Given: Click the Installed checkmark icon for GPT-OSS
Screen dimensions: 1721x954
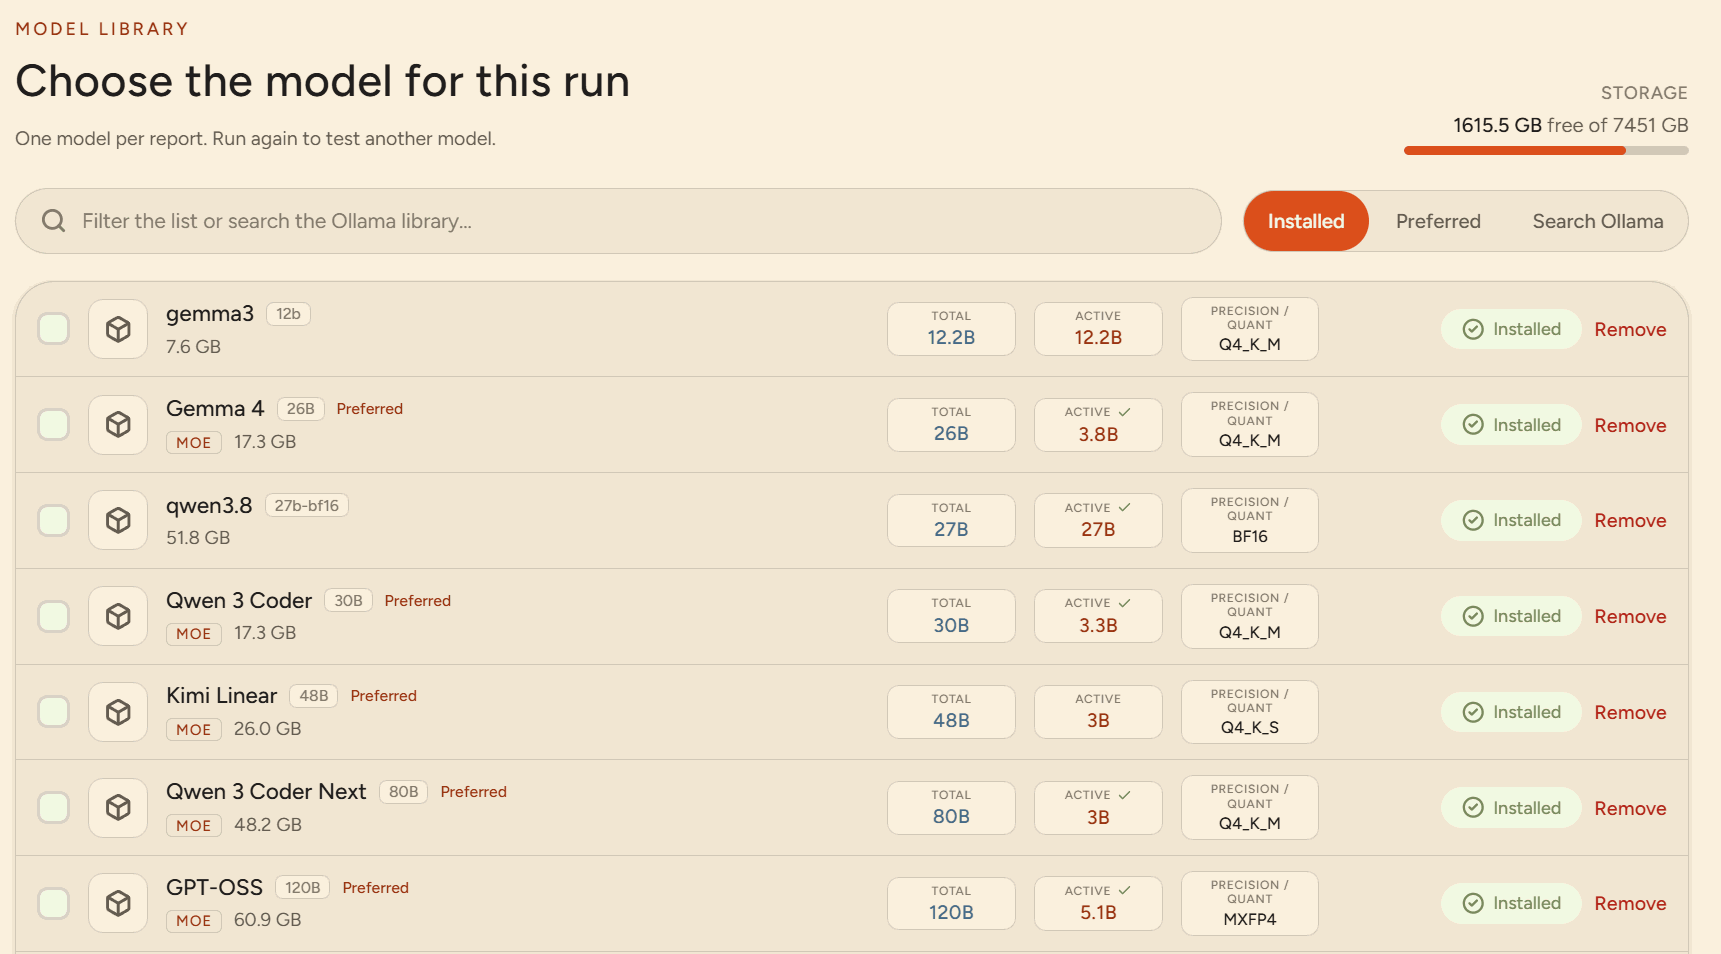Looking at the screenshot, I should [1473, 903].
